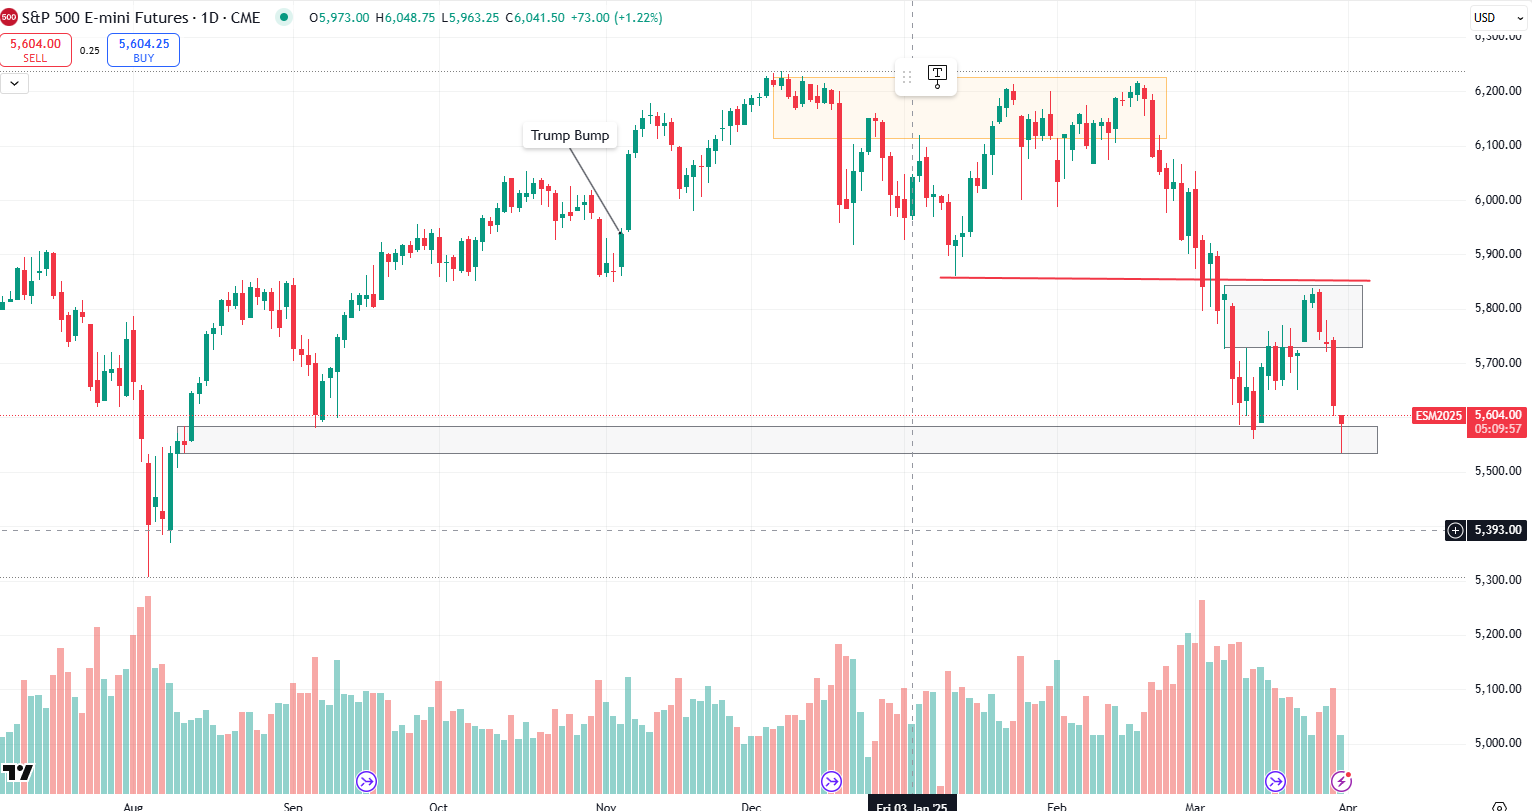Click the plus icon beside 5,393.00
Image resolution: width=1532 pixels, height=811 pixels.
point(1455,530)
